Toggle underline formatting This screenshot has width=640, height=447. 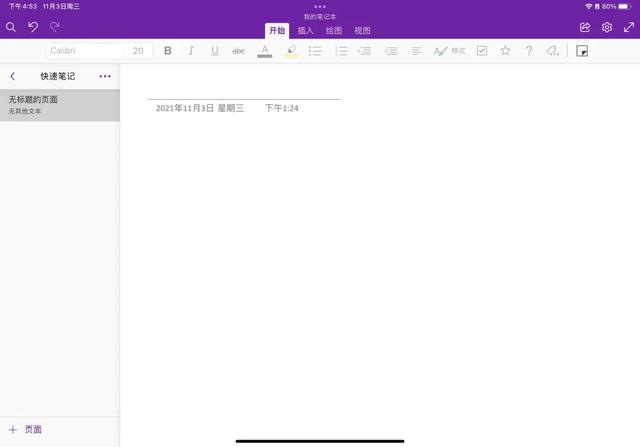click(x=215, y=51)
